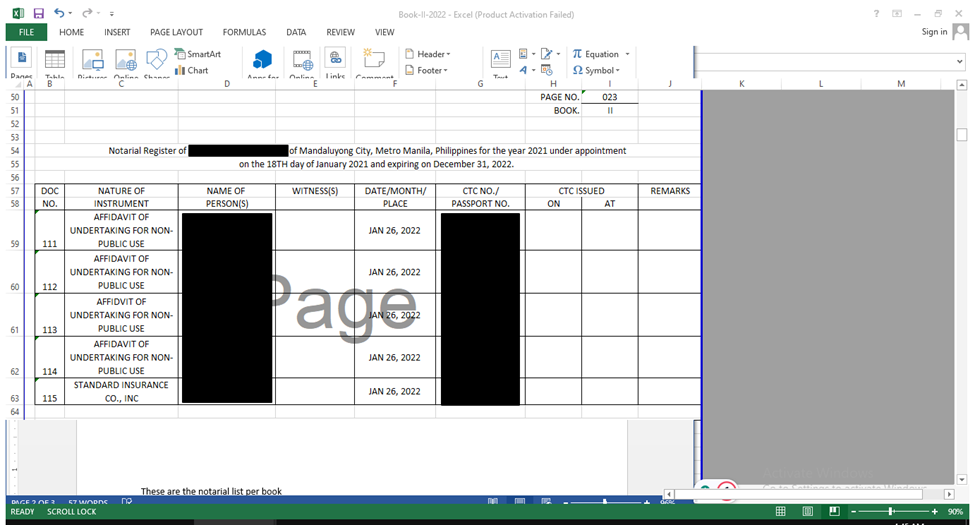Select row header 59

click(15, 230)
